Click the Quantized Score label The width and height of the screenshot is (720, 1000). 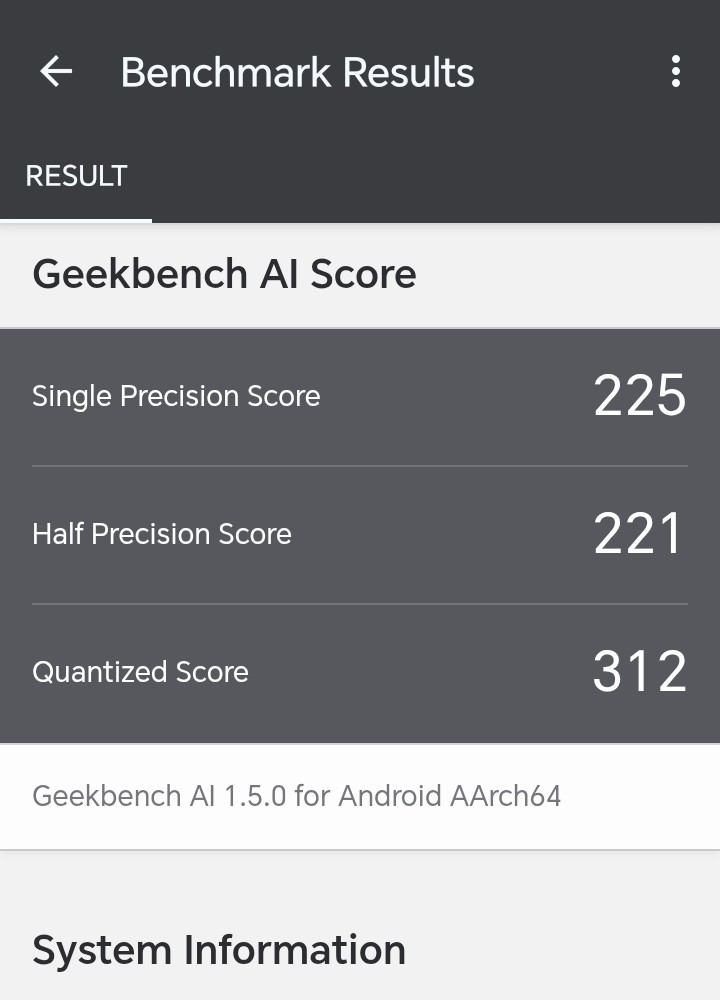click(x=140, y=672)
